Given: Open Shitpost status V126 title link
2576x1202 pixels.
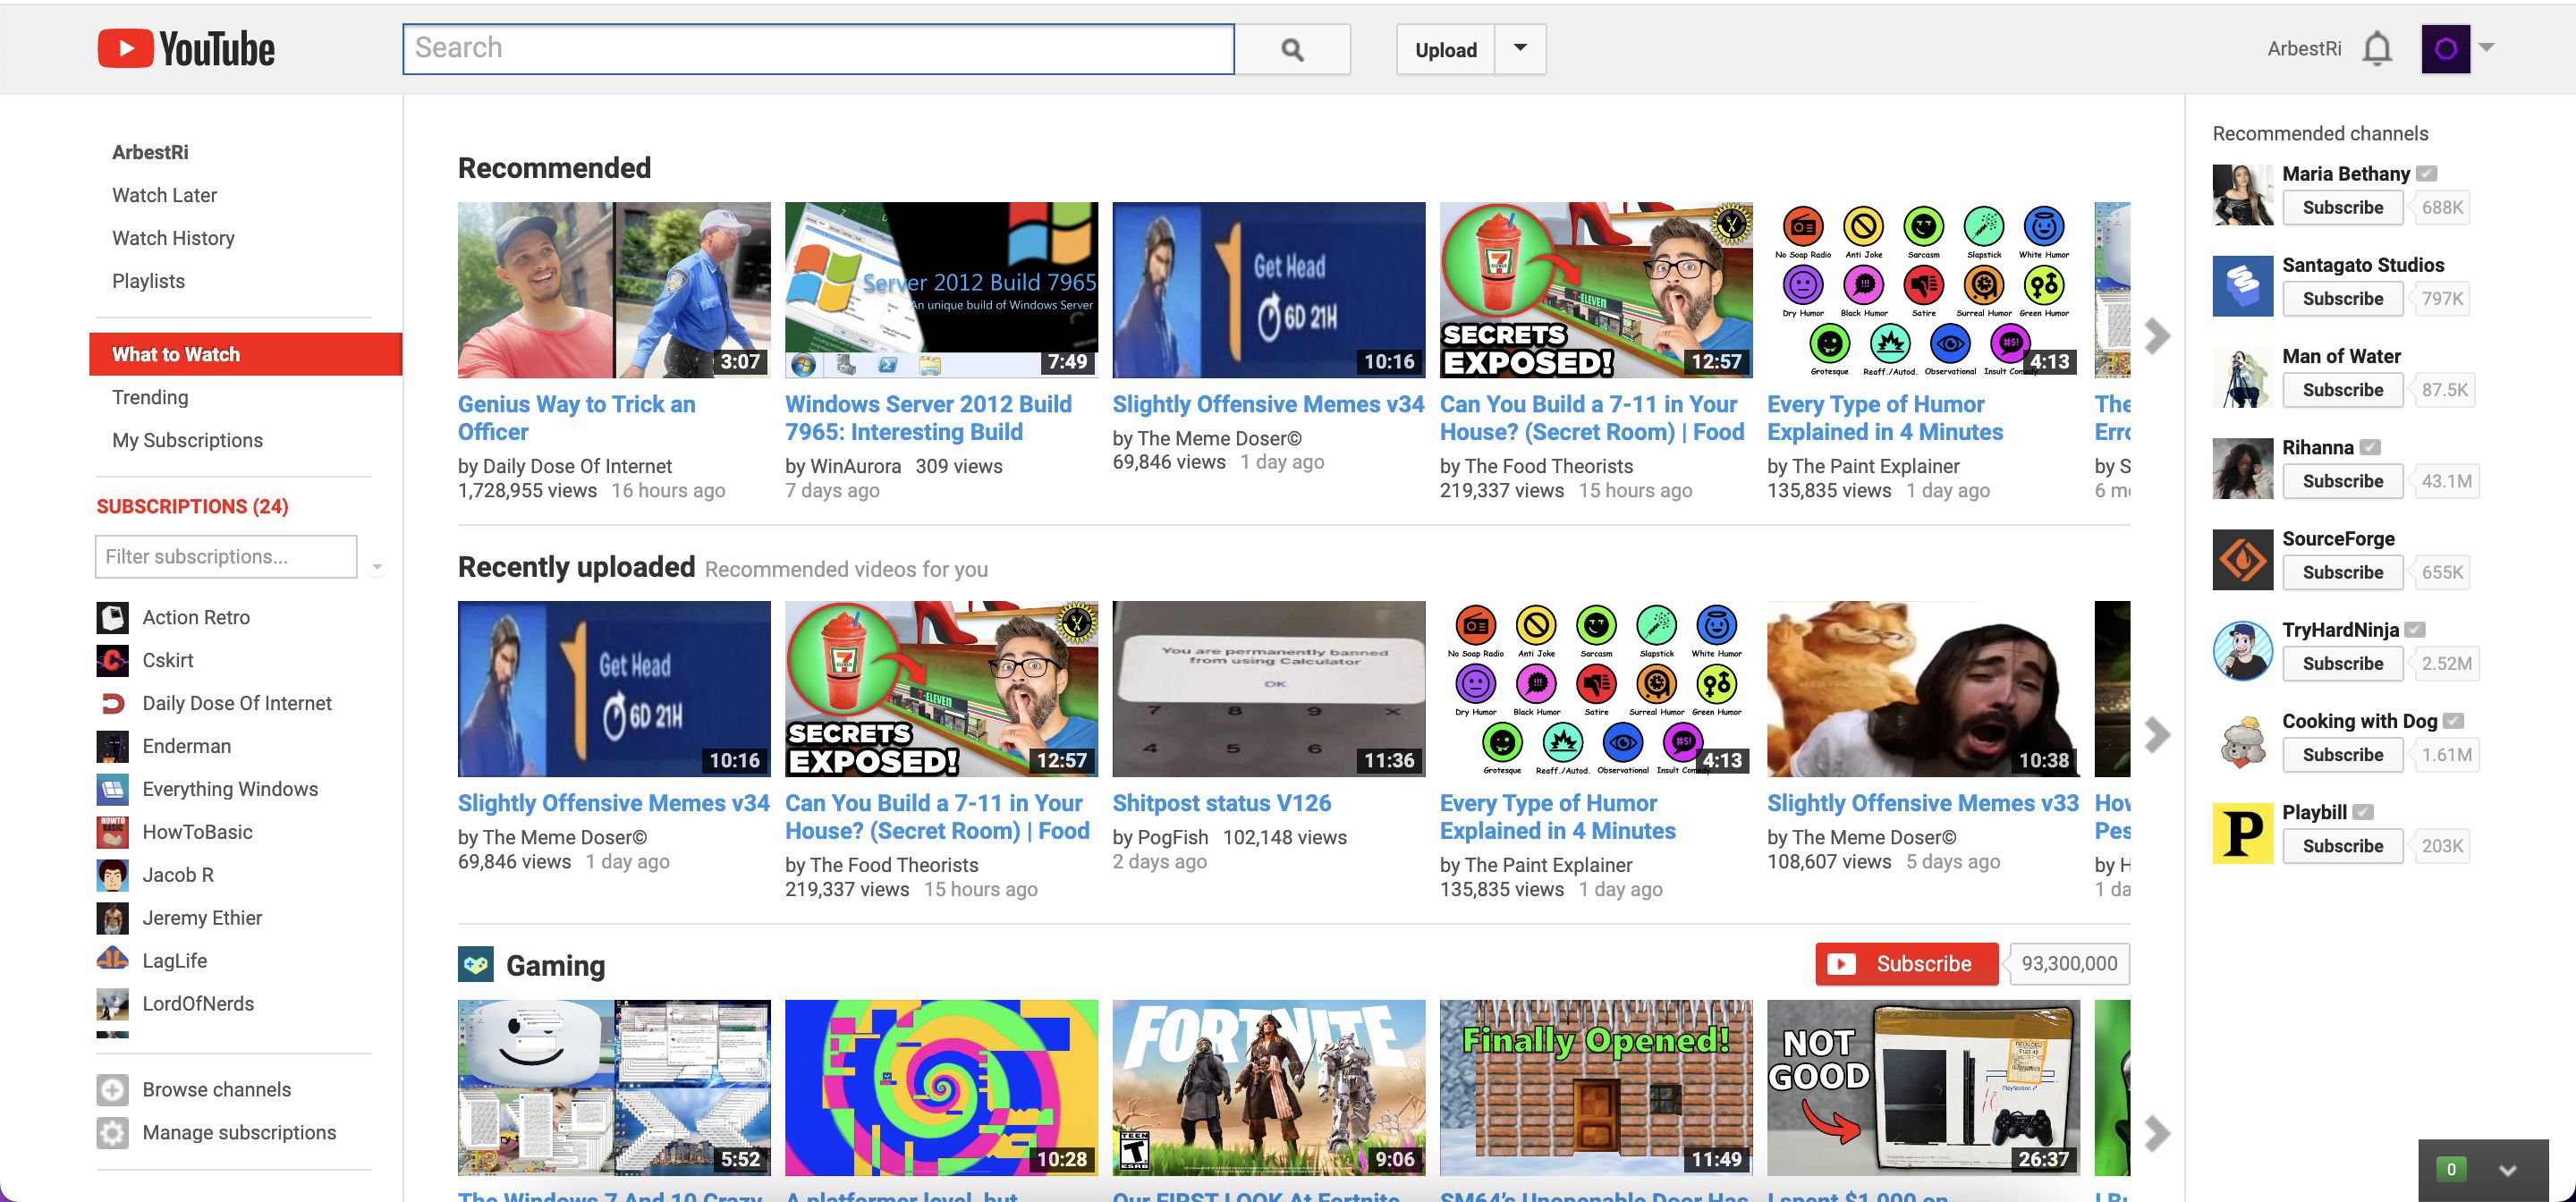Looking at the screenshot, I should click(x=1221, y=803).
